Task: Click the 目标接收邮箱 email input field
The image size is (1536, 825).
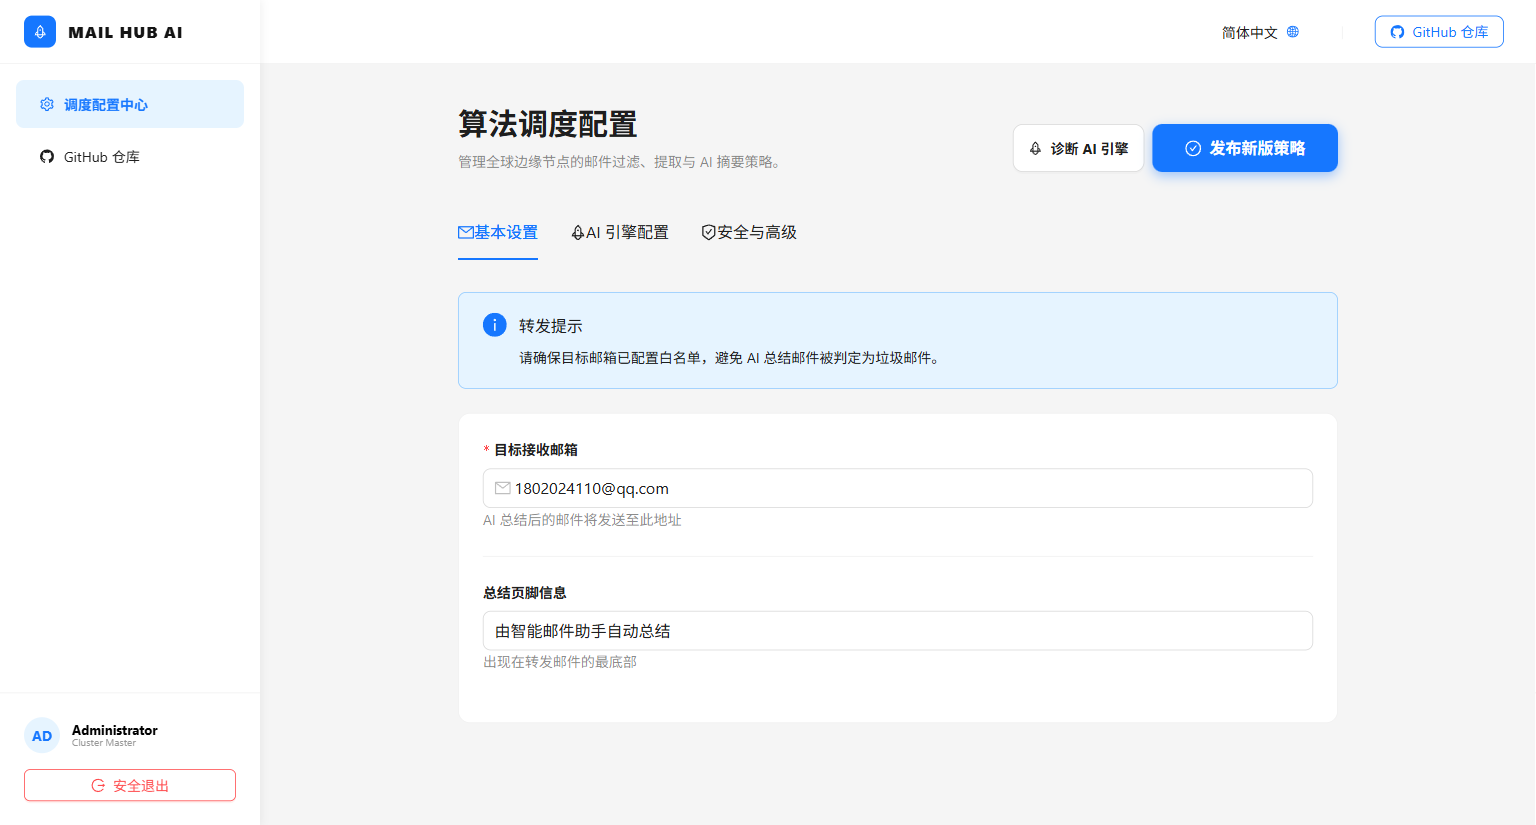Action: pos(897,488)
